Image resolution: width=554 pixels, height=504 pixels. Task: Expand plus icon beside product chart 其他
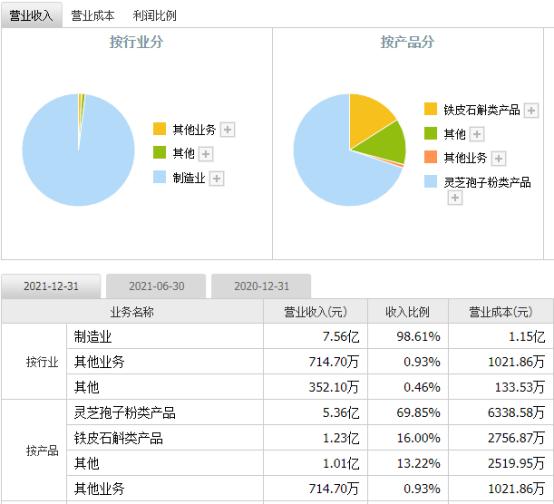click(477, 134)
